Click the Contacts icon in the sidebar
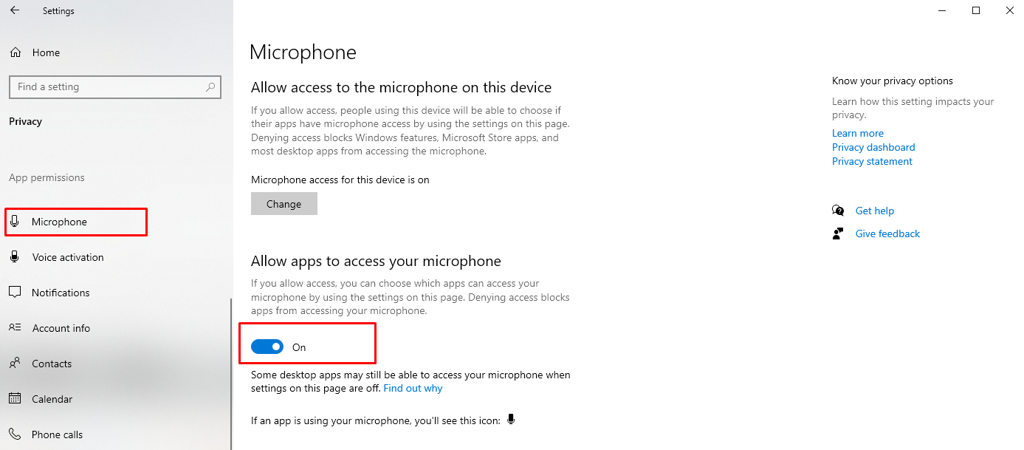The width and height of the screenshot is (1024, 450). [x=15, y=363]
